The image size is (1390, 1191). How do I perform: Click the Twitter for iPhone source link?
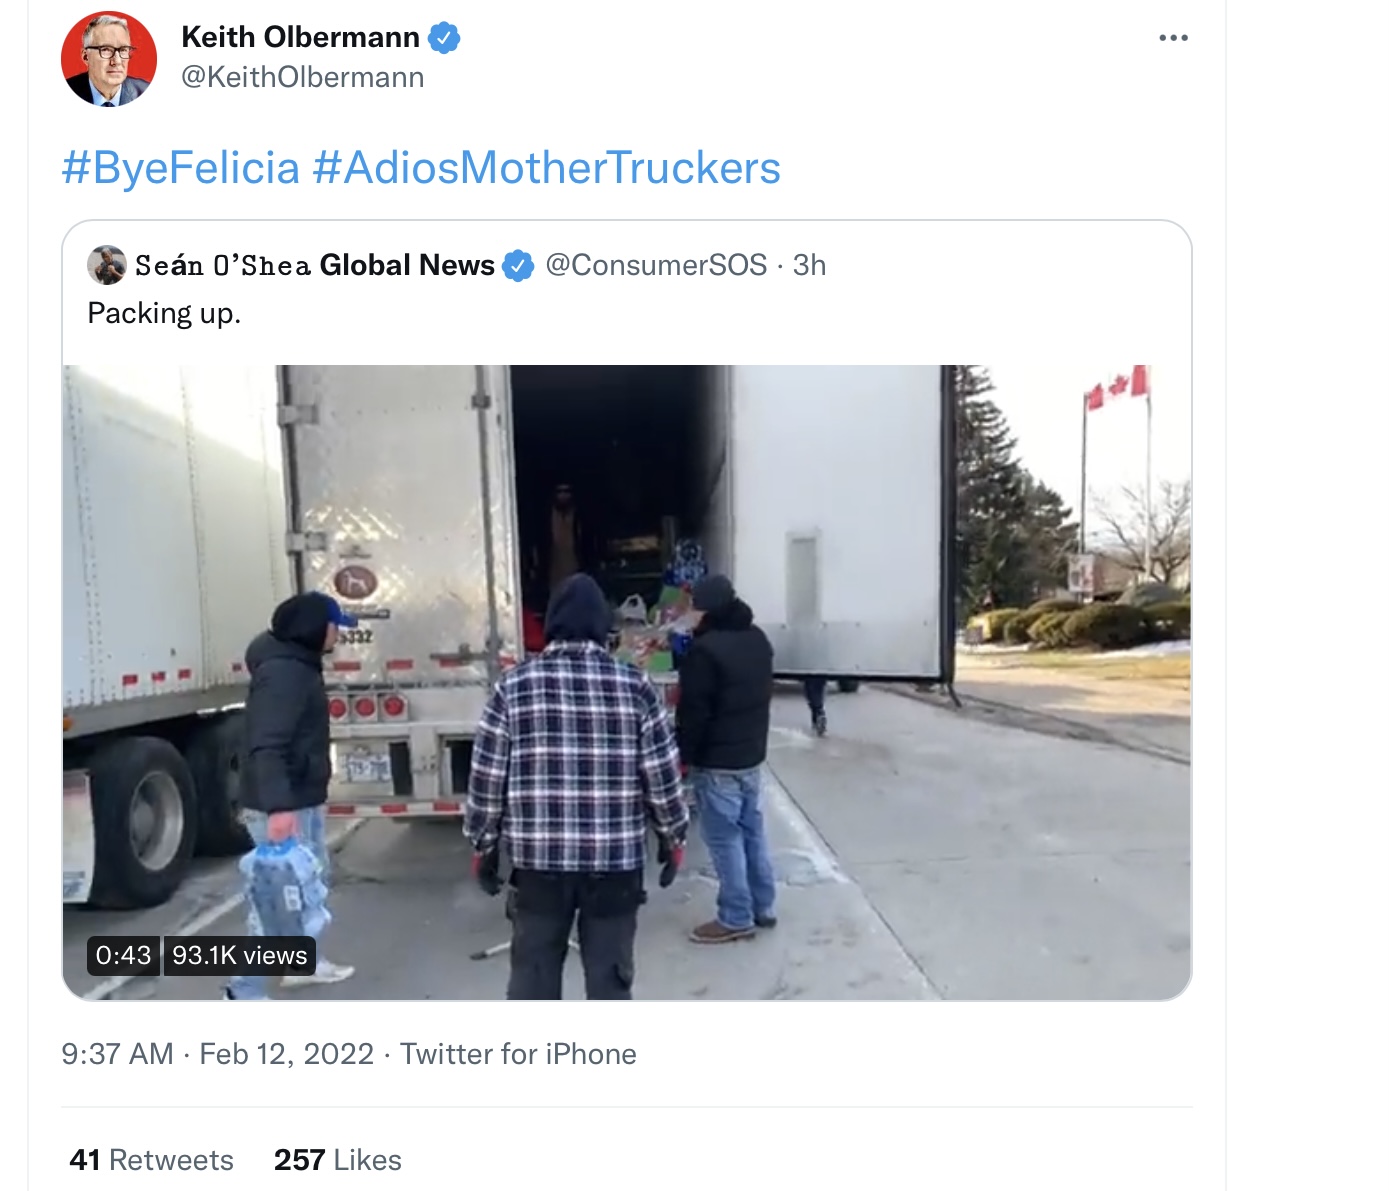pos(518,1054)
